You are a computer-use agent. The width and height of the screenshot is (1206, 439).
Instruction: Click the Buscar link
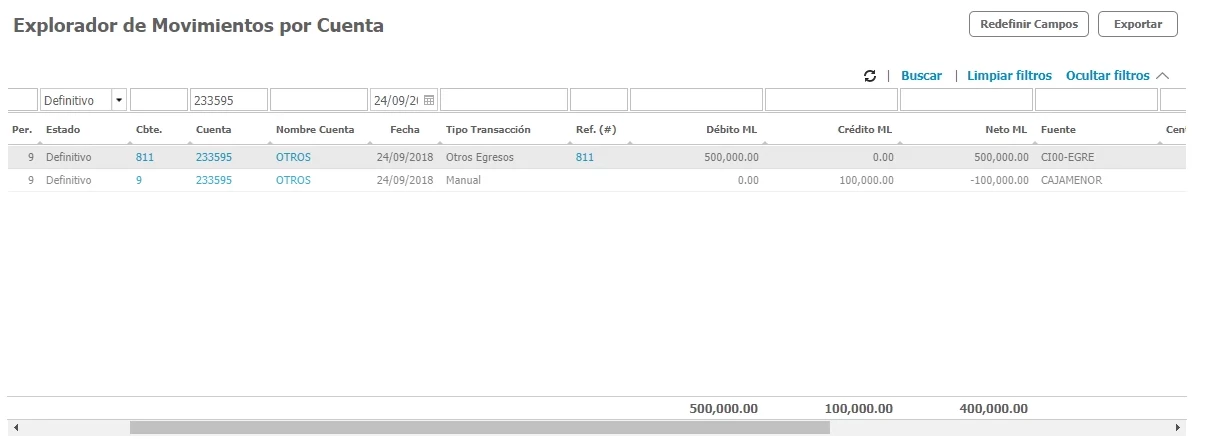[x=921, y=76]
